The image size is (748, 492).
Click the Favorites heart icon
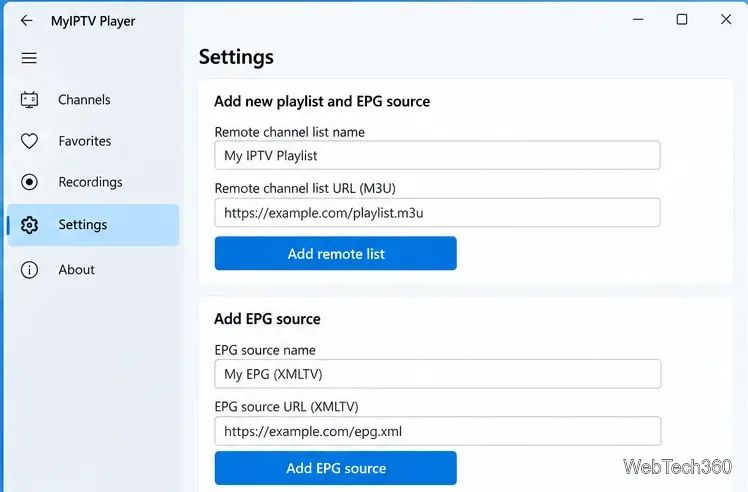(x=29, y=141)
